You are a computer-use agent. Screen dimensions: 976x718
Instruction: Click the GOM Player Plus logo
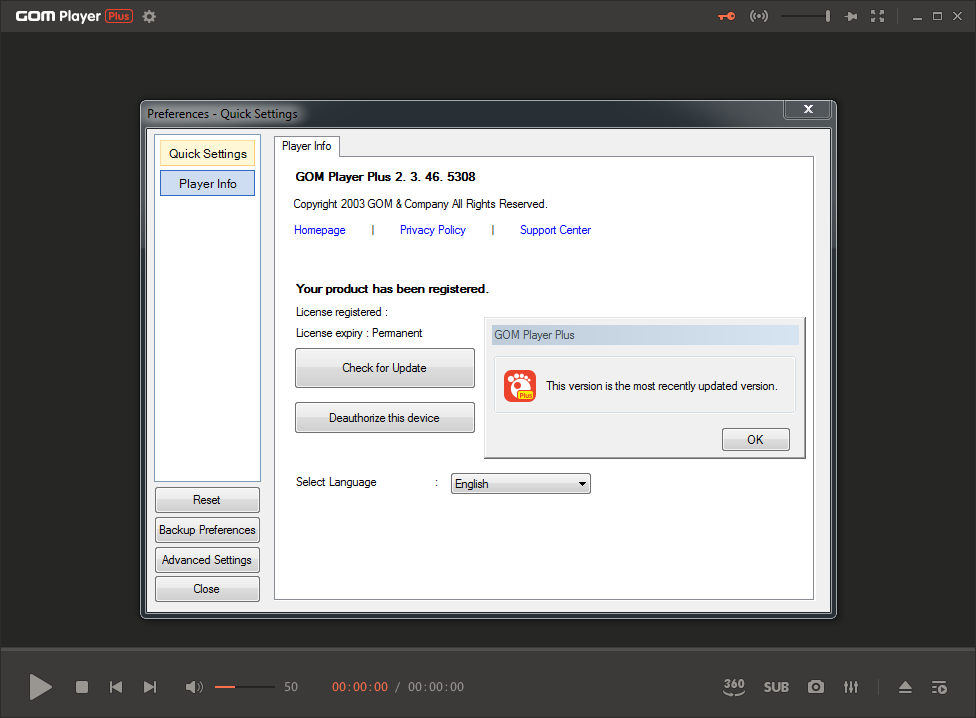pos(74,16)
